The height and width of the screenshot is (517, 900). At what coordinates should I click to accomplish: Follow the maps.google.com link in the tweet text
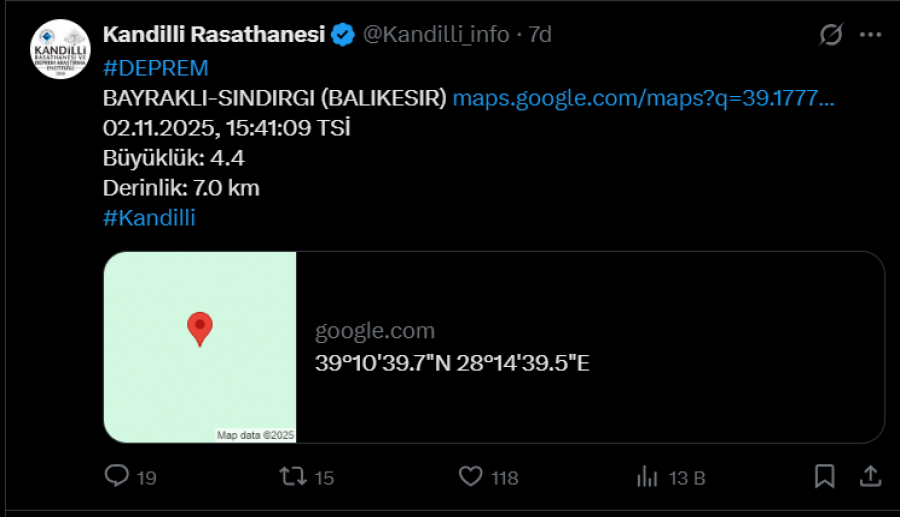(x=643, y=98)
